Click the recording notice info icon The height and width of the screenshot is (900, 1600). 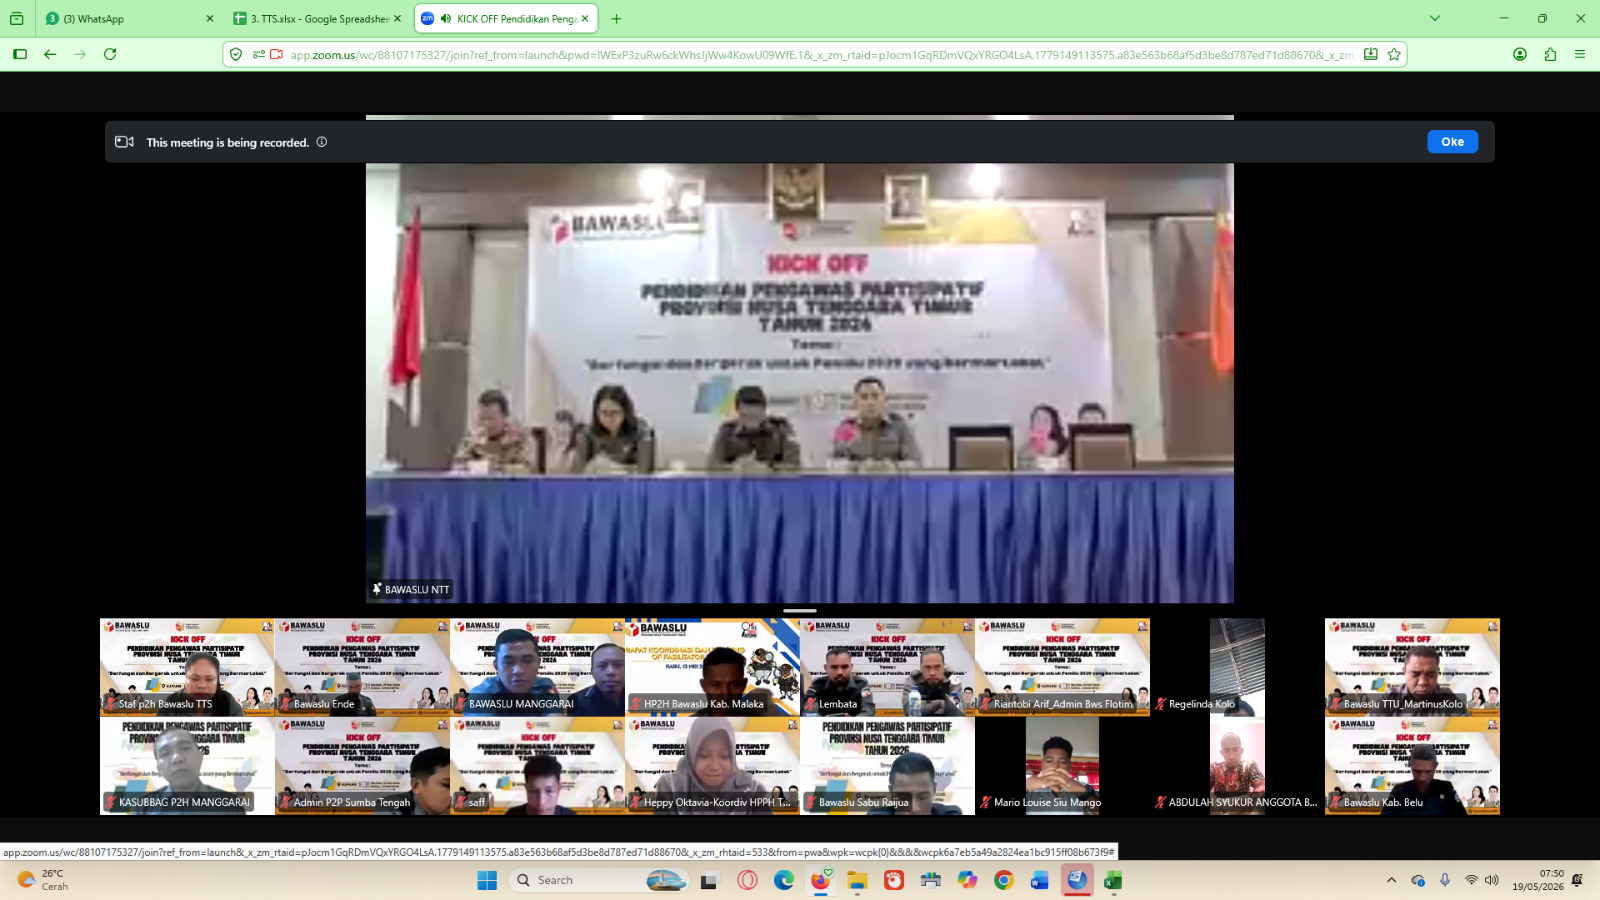(322, 142)
